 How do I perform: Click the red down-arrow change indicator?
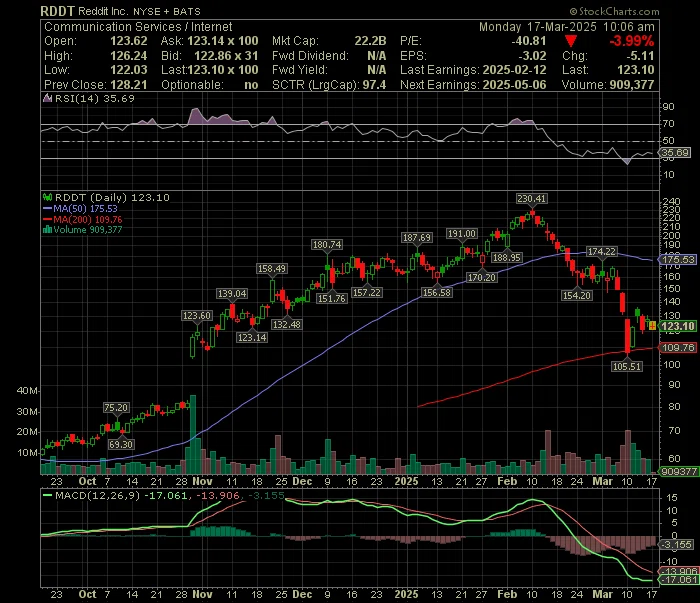tap(571, 41)
